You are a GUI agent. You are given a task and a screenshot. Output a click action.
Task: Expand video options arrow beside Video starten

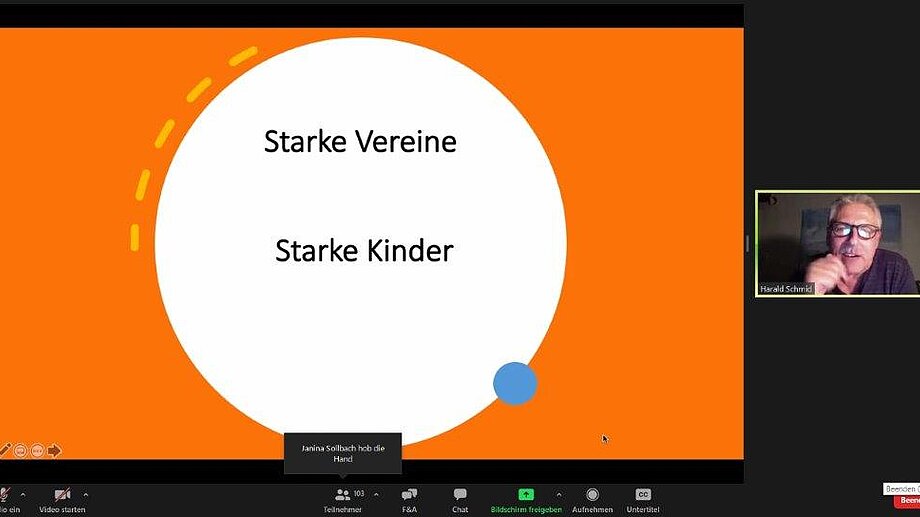86,494
